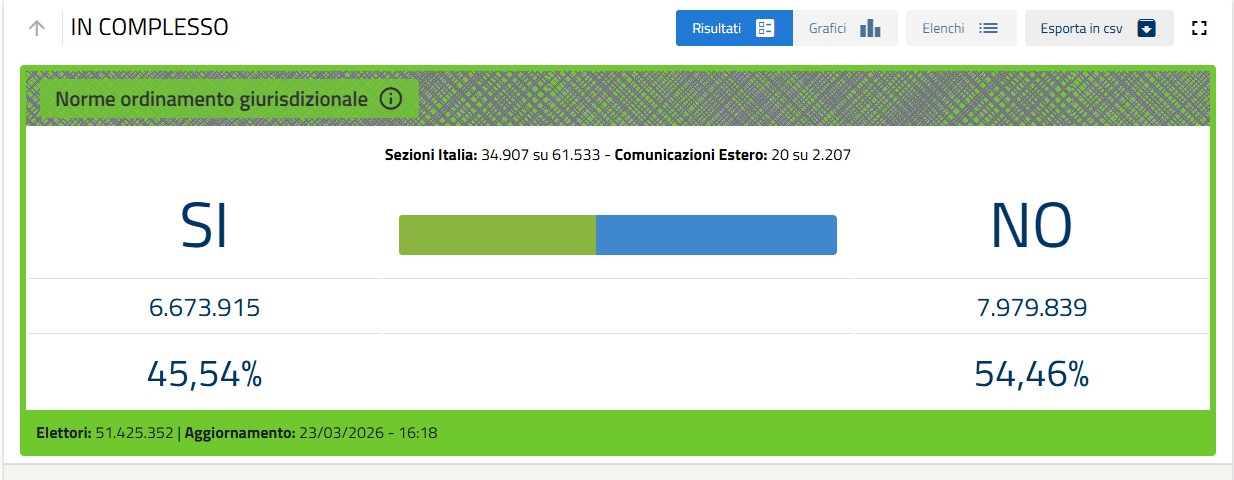Click the results icon in Risultati tab
This screenshot has width=1234, height=480.
pyautogui.click(x=766, y=28)
